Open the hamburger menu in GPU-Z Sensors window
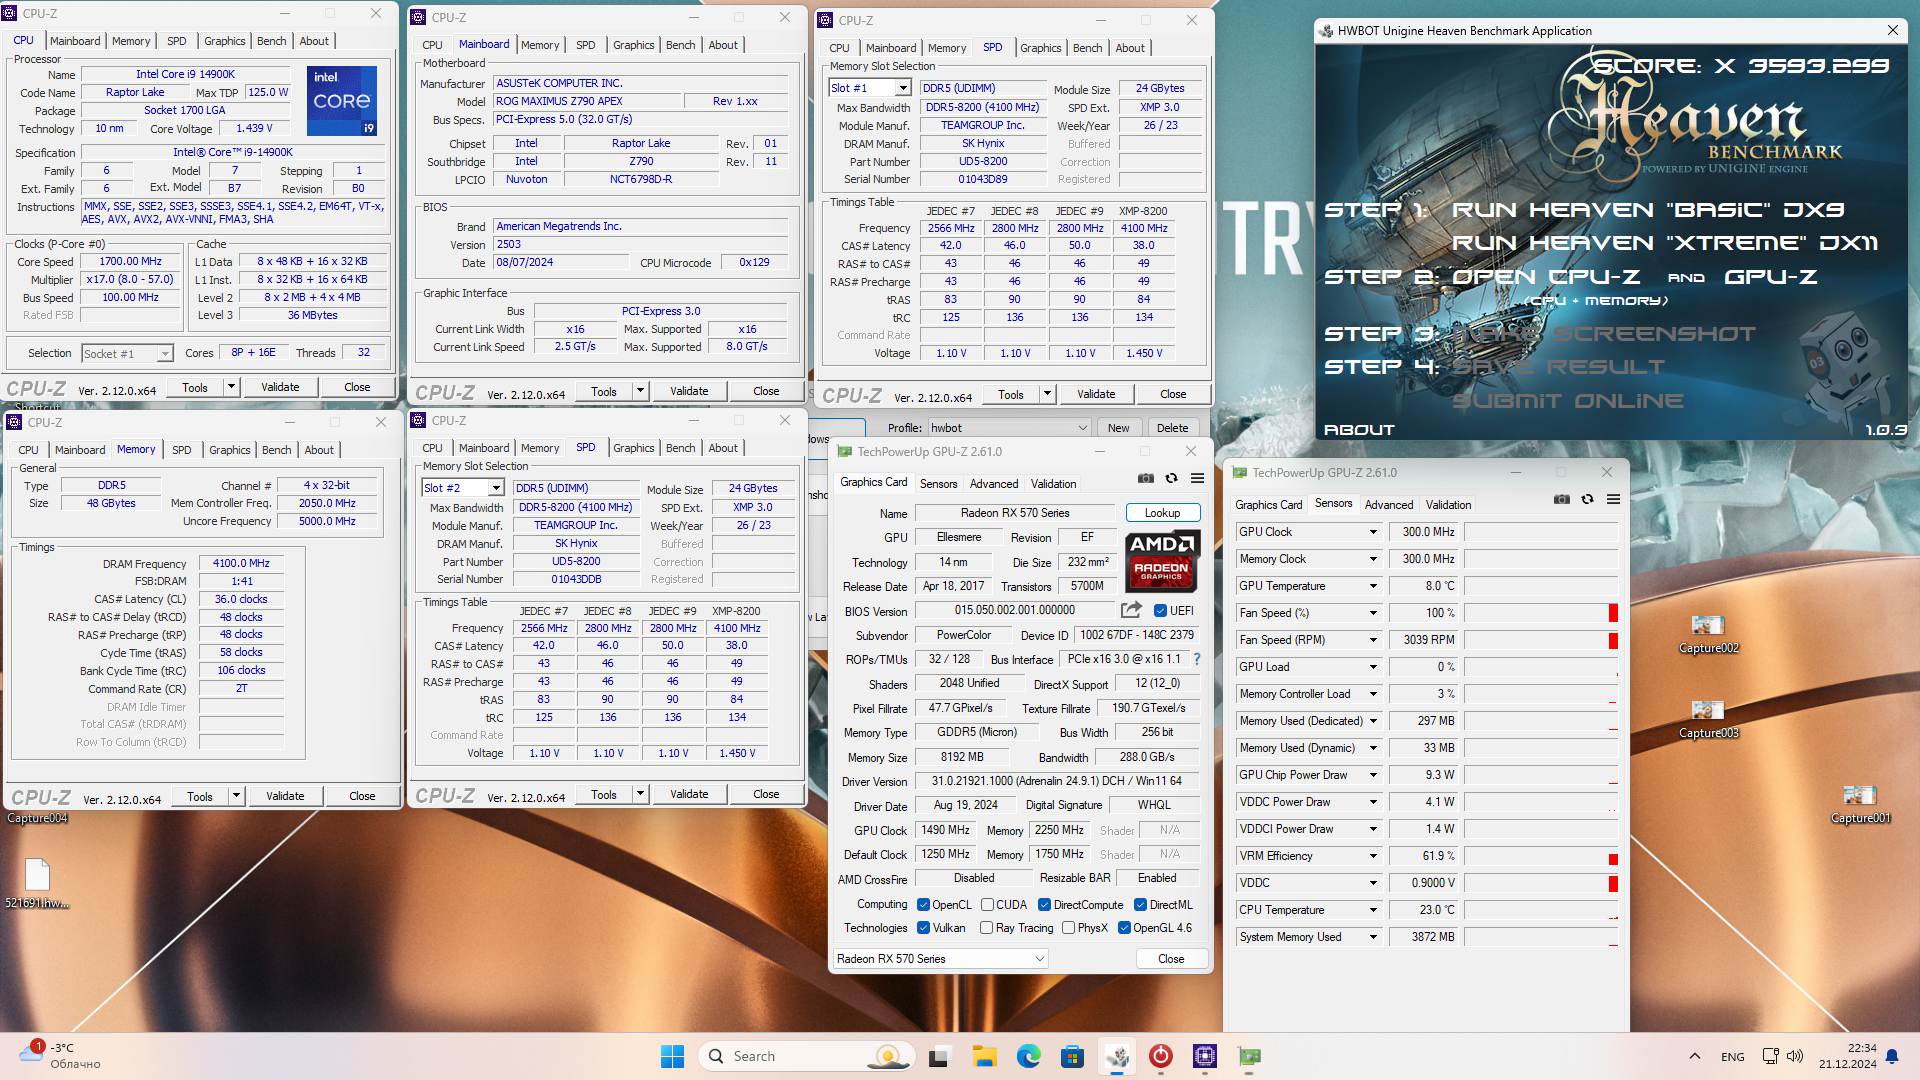Image resolution: width=1920 pixels, height=1080 pixels. [x=1613, y=499]
